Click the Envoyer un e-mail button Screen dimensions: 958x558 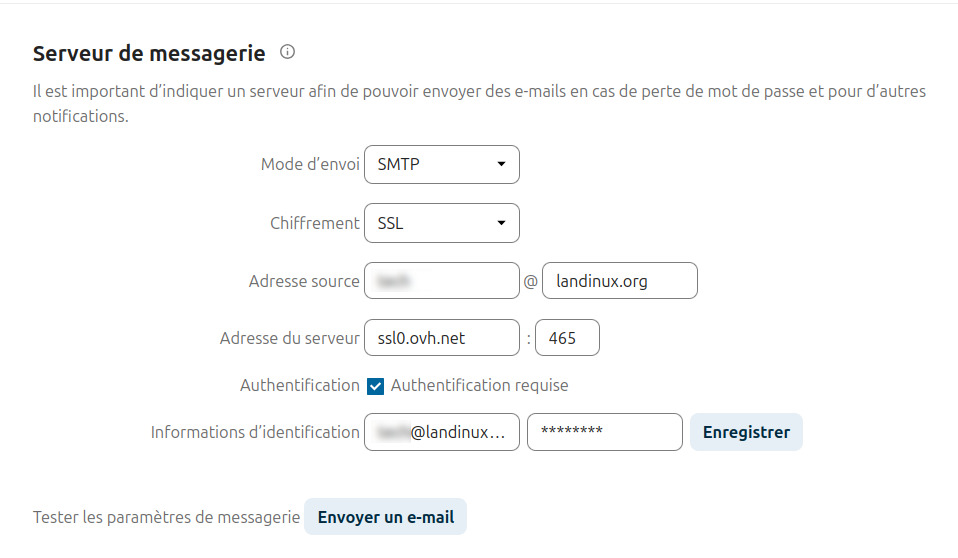click(x=385, y=517)
